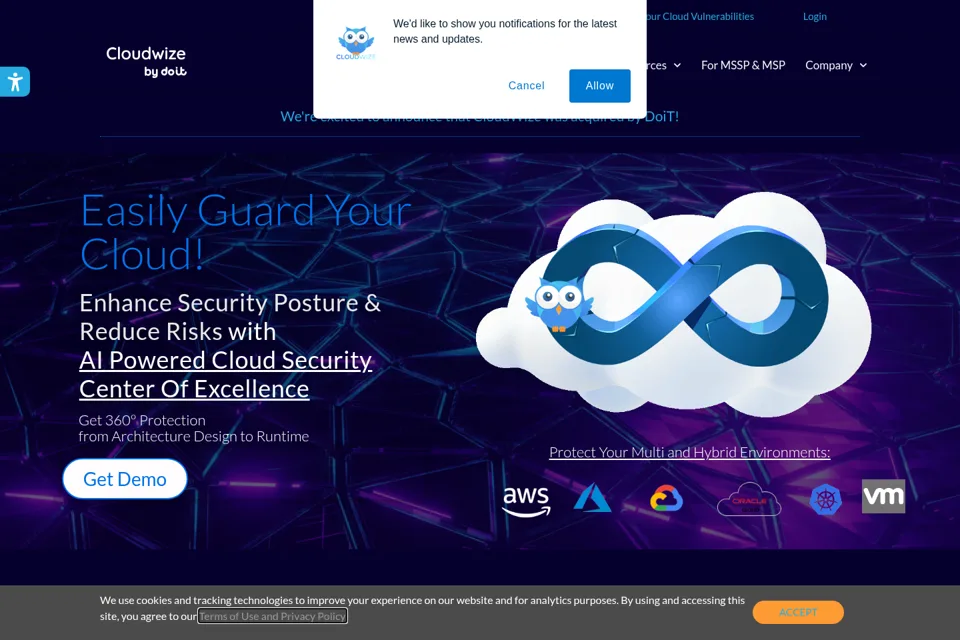
Task: Select the VMware vm logo
Action: (x=883, y=496)
